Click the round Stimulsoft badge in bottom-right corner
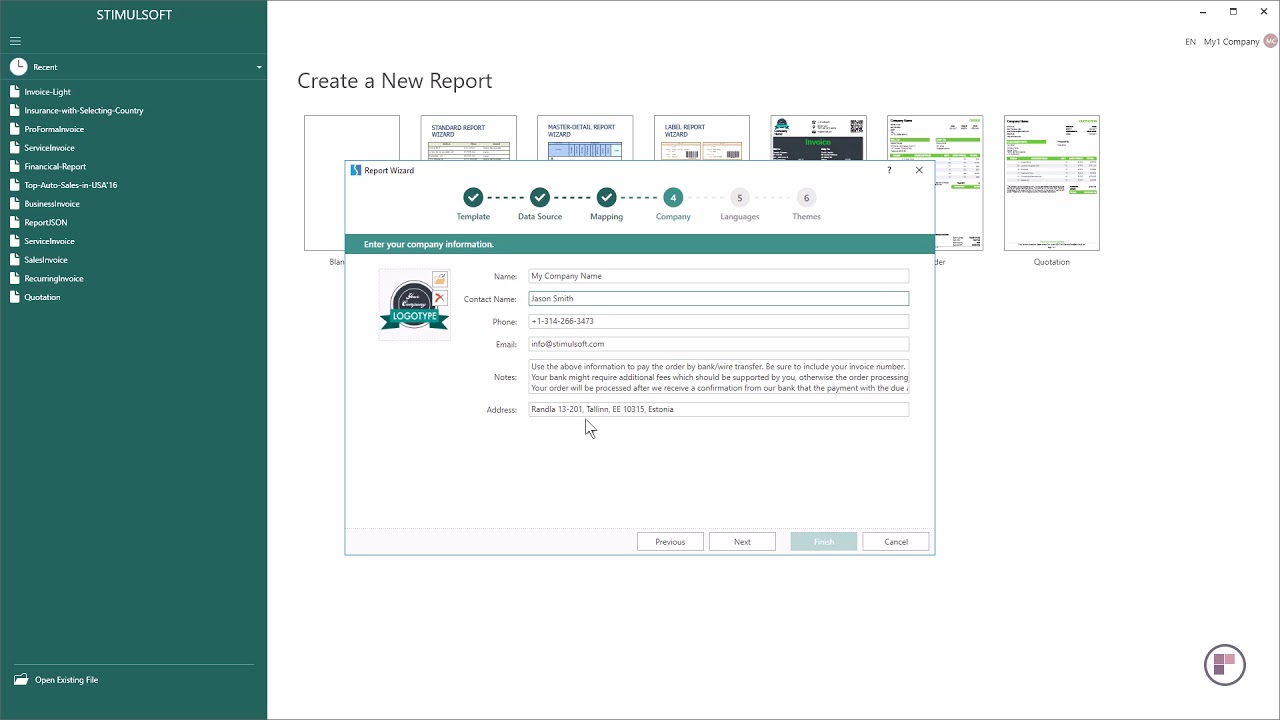This screenshot has height=720, width=1280. (x=1224, y=665)
